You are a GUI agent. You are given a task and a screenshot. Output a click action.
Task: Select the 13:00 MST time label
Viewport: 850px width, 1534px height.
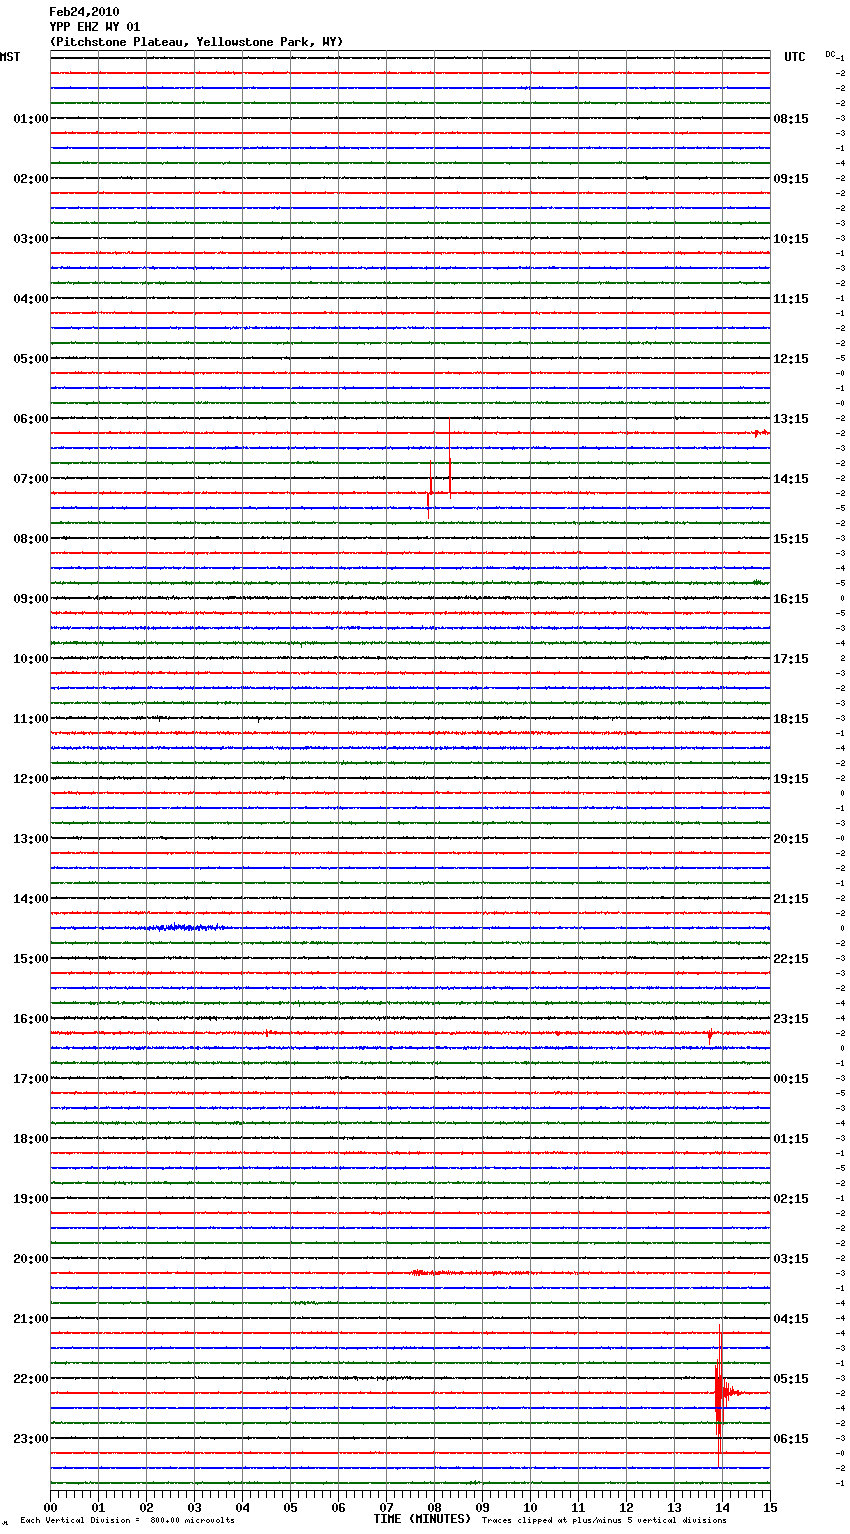[31, 839]
